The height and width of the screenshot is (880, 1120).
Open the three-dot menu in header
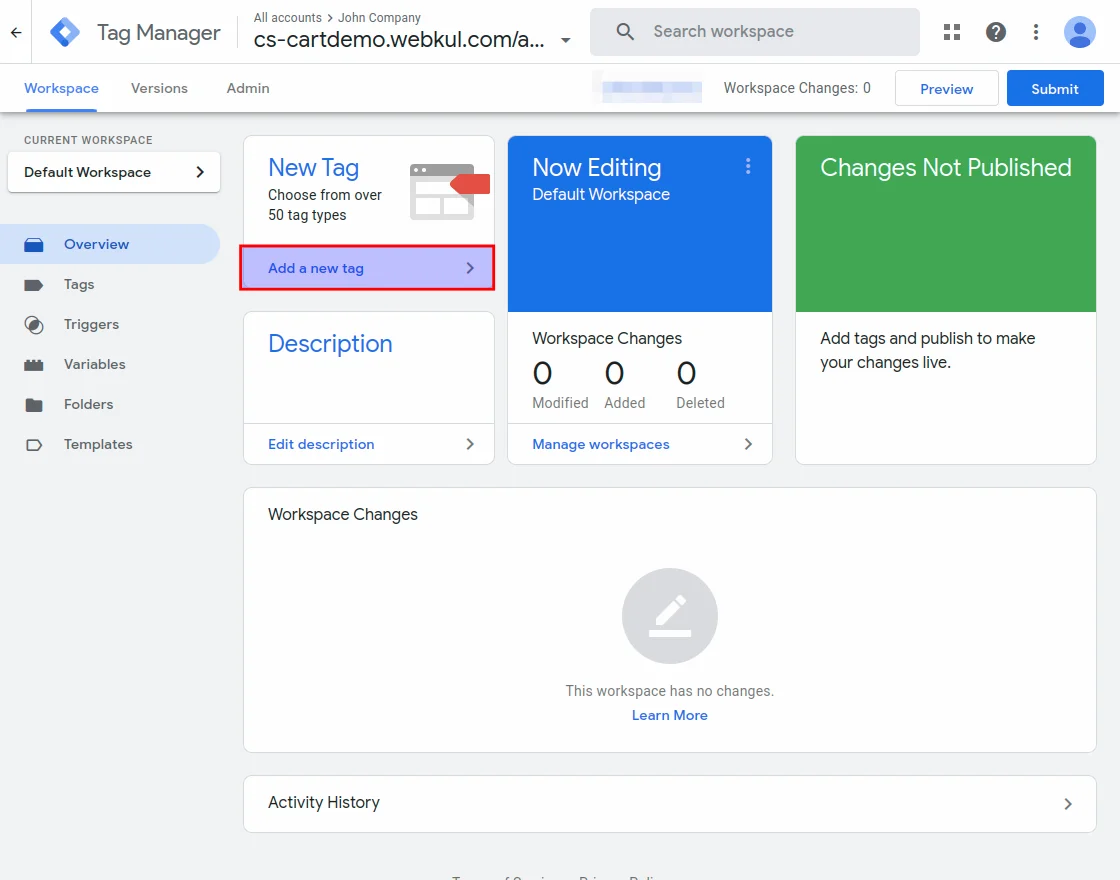click(x=1036, y=32)
